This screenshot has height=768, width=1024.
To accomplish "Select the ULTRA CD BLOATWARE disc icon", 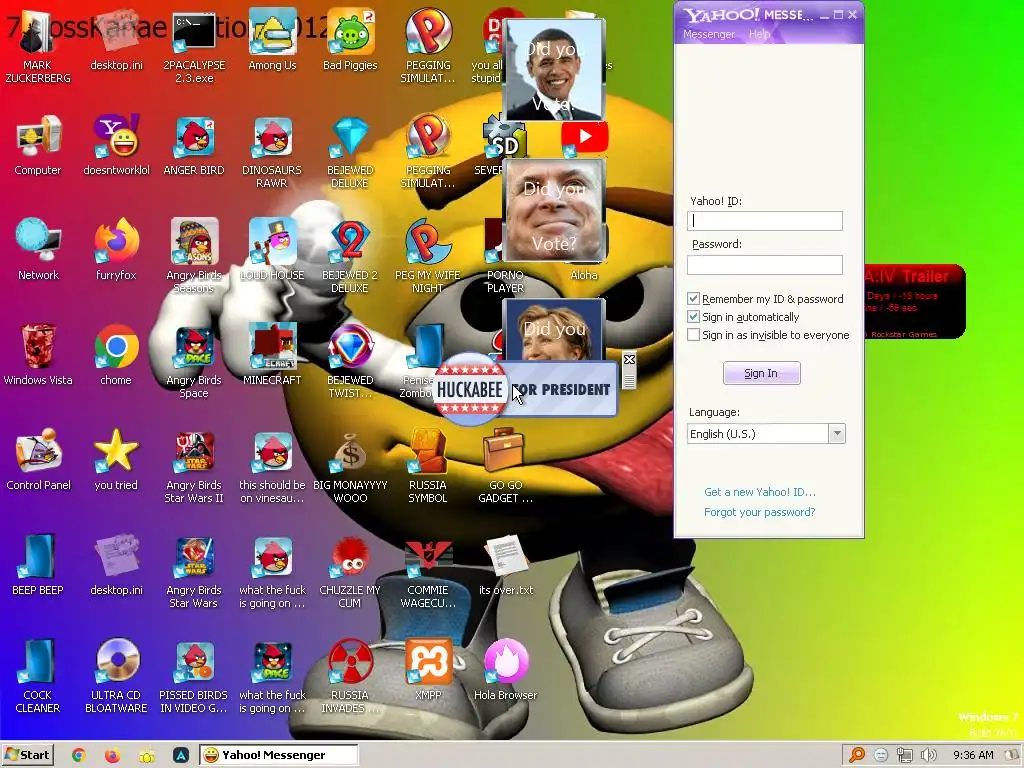I will click(x=116, y=676).
